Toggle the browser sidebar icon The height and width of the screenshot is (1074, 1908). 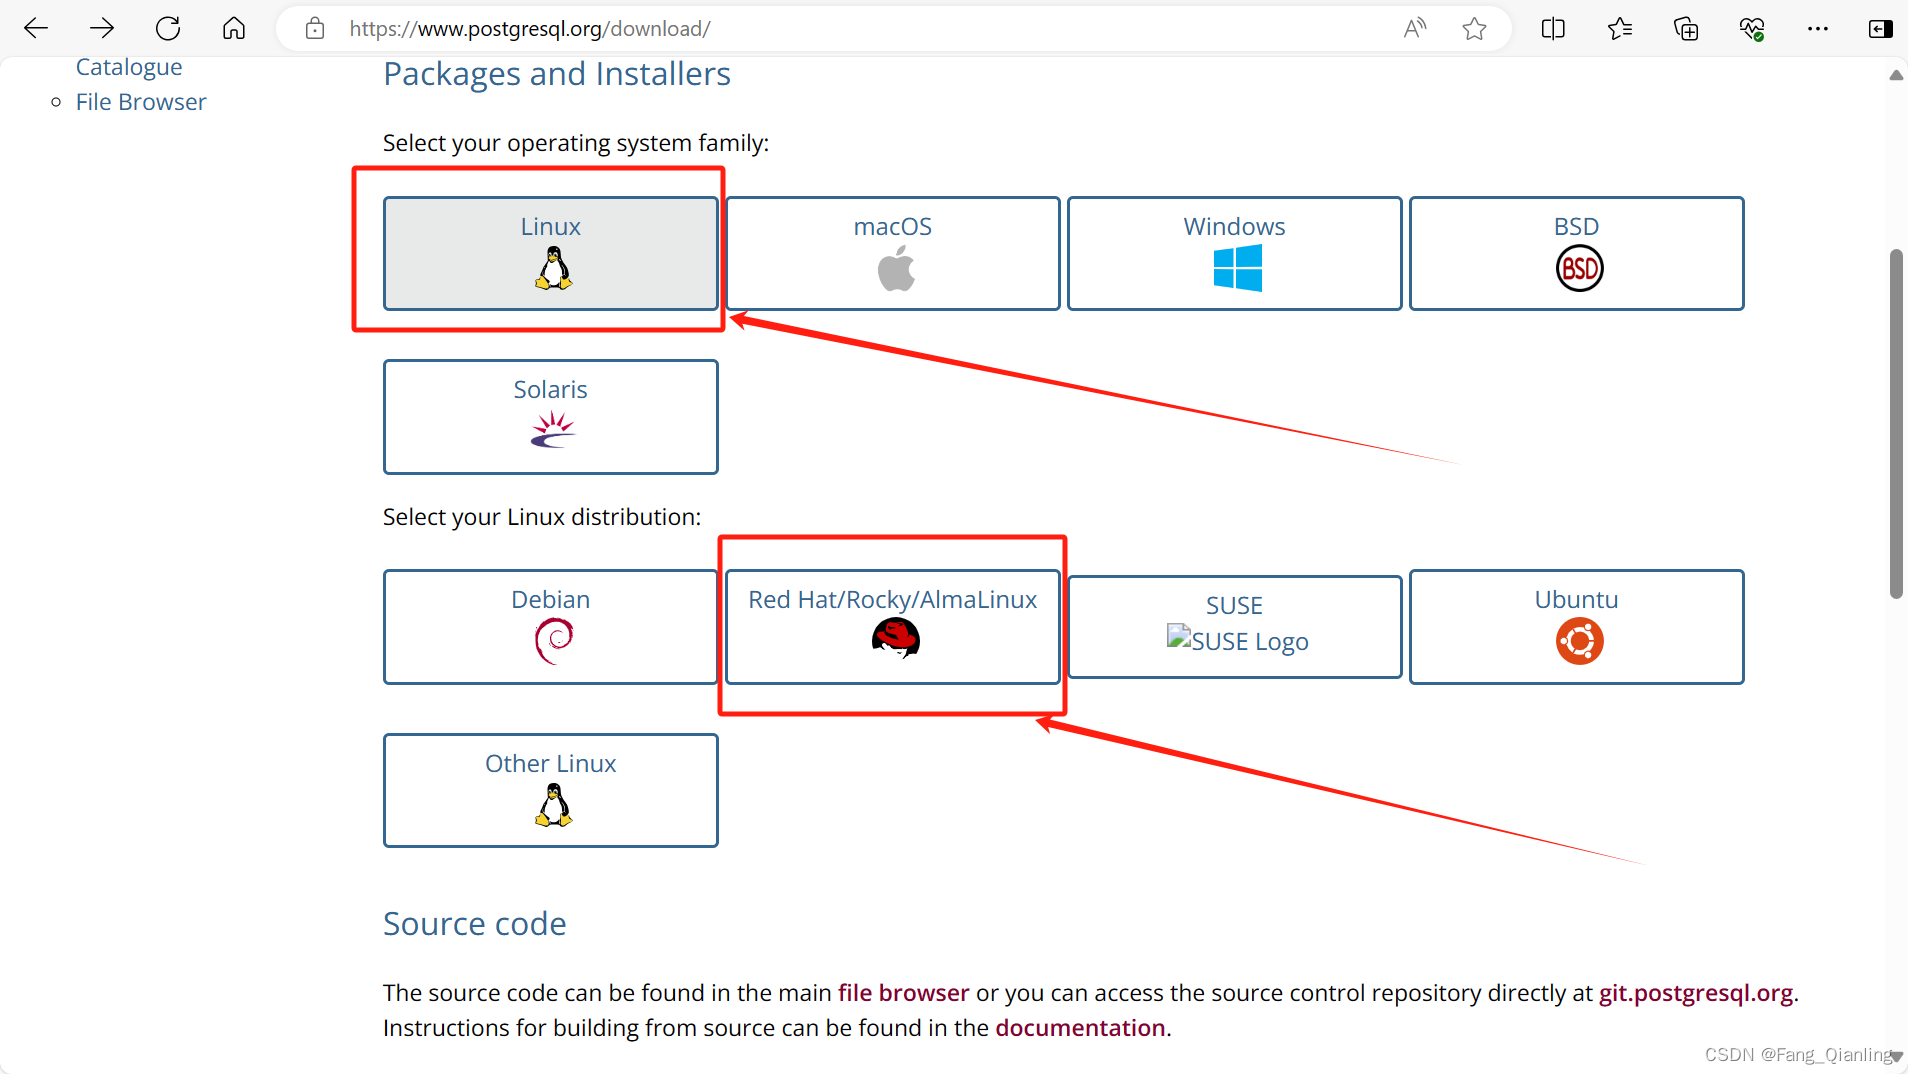pyautogui.click(x=1880, y=28)
